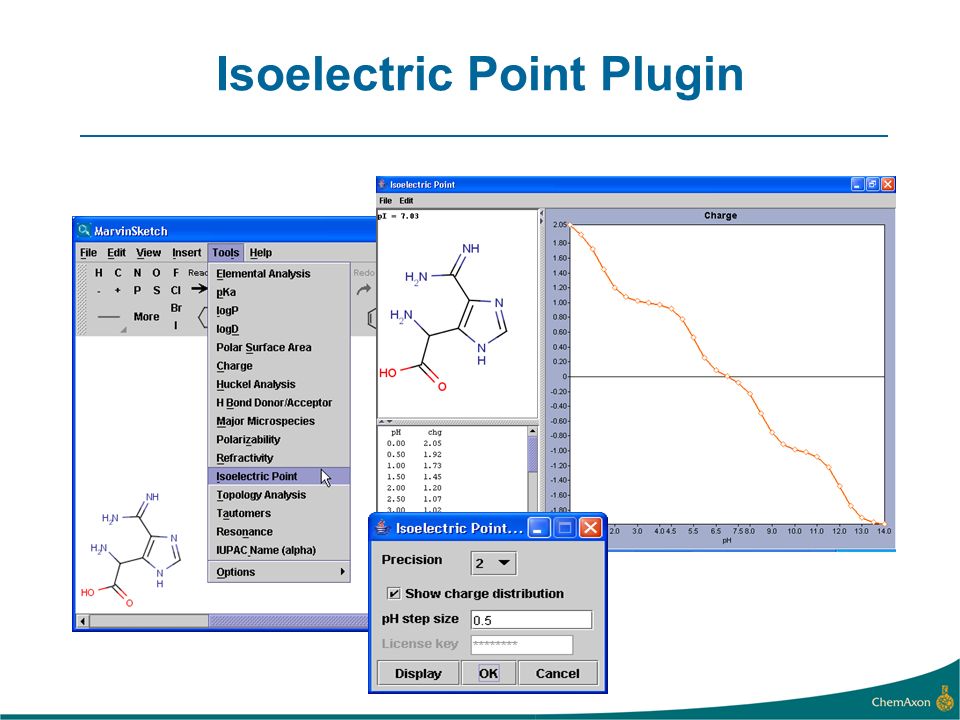Choose logD from Tools menu
Viewport: 960px width, 720px height.
[x=279, y=329]
